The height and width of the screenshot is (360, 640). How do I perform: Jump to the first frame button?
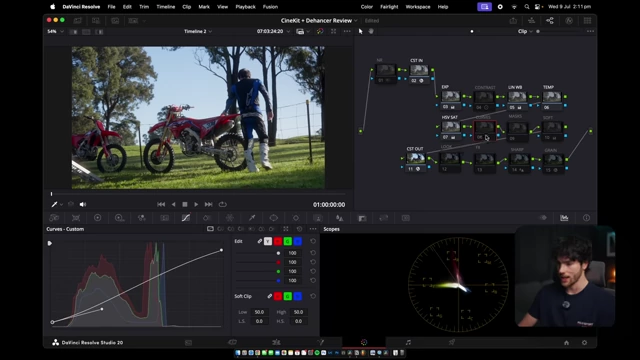(161, 204)
